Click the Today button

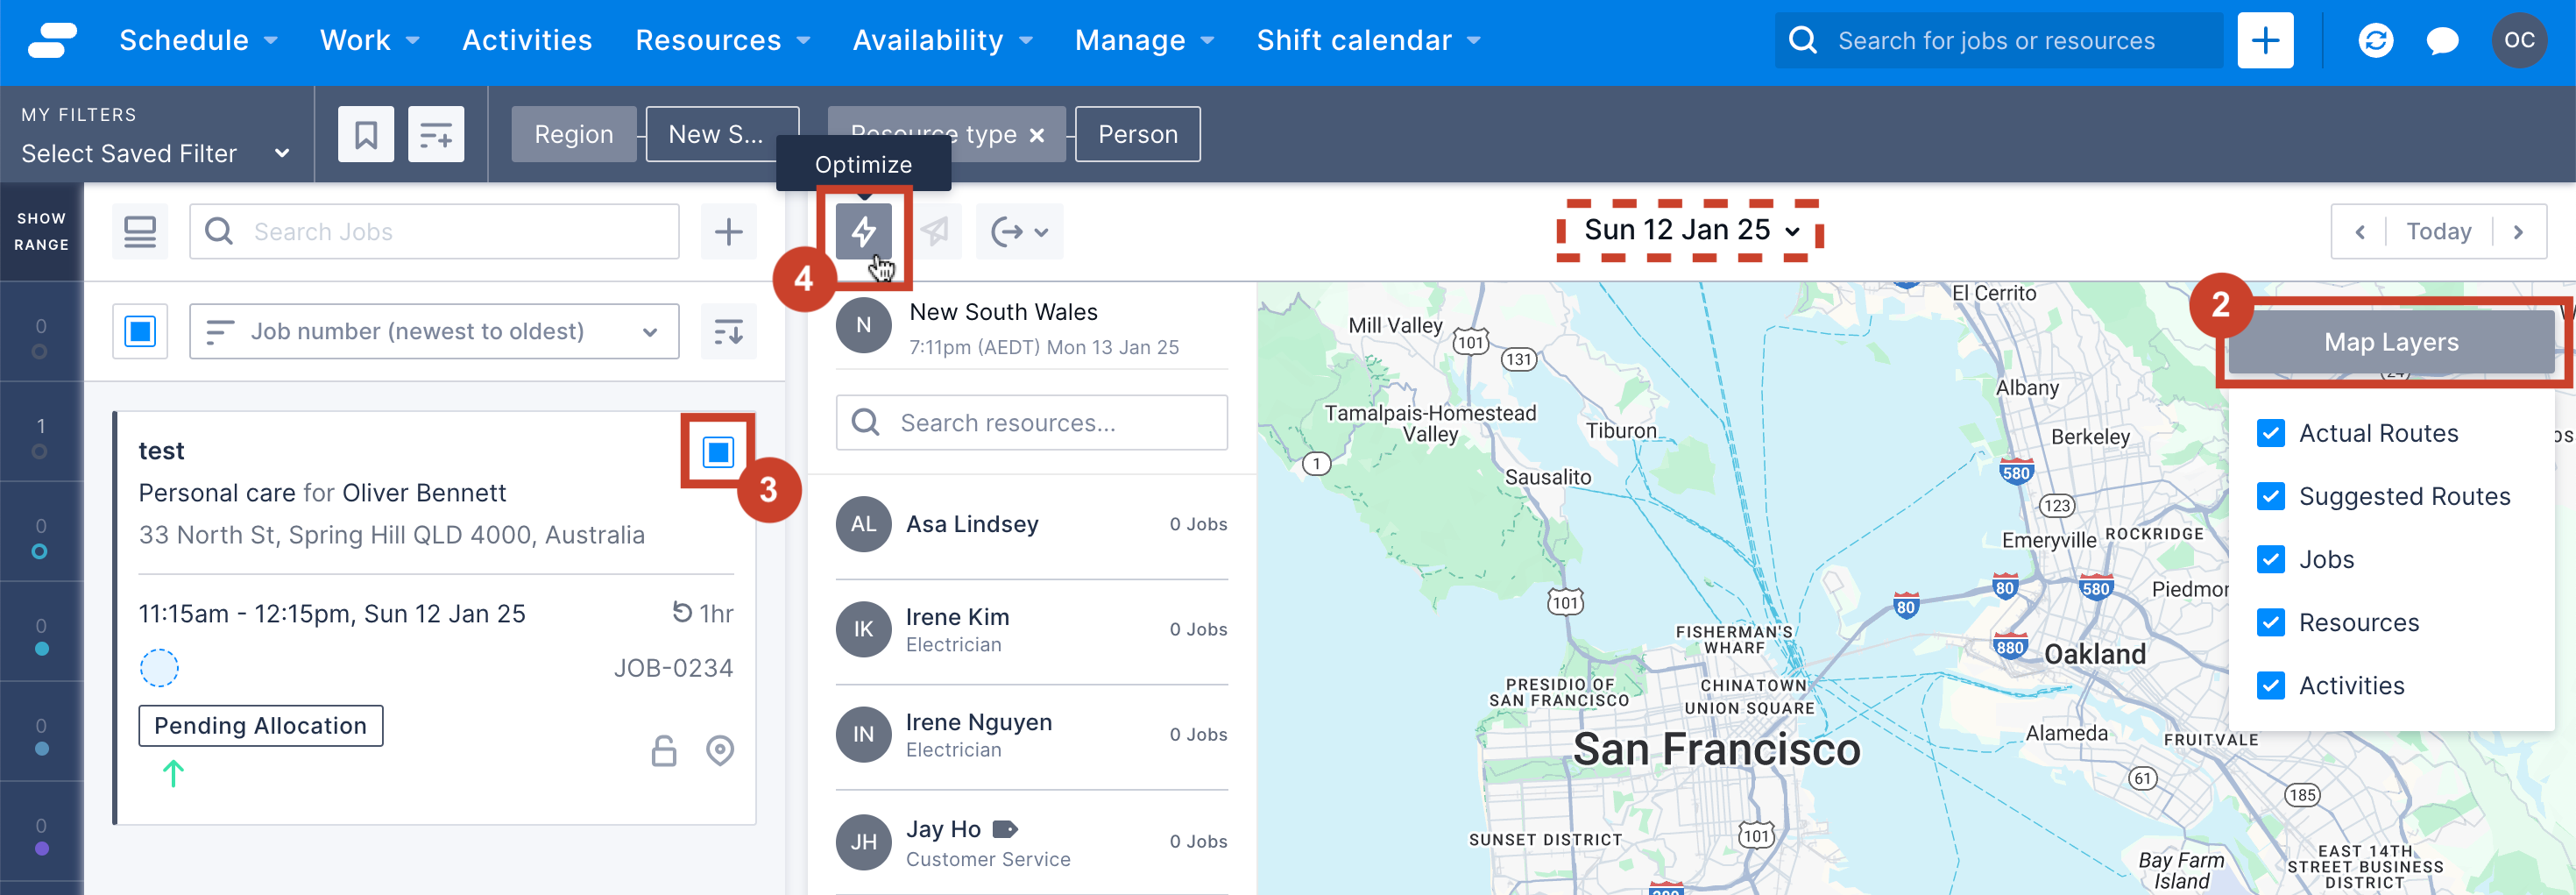pyautogui.click(x=2438, y=232)
